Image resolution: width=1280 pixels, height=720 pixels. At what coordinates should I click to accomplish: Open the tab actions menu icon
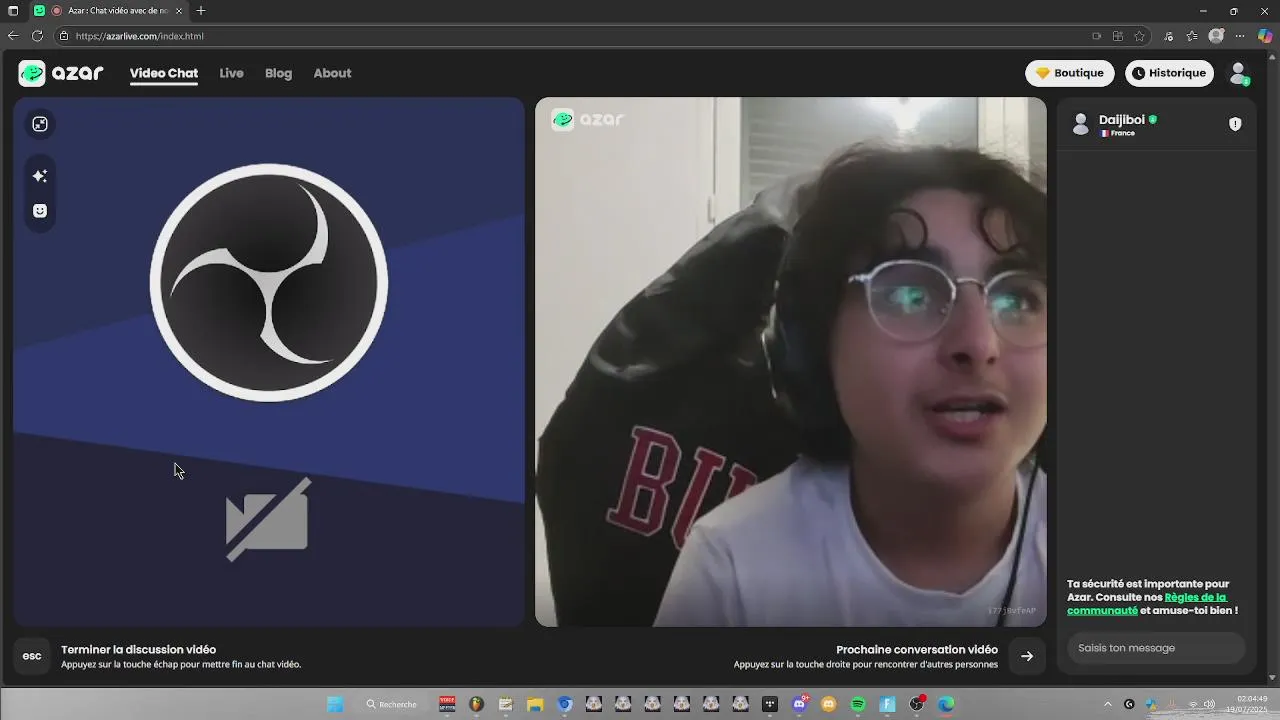[x=13, y=11]
